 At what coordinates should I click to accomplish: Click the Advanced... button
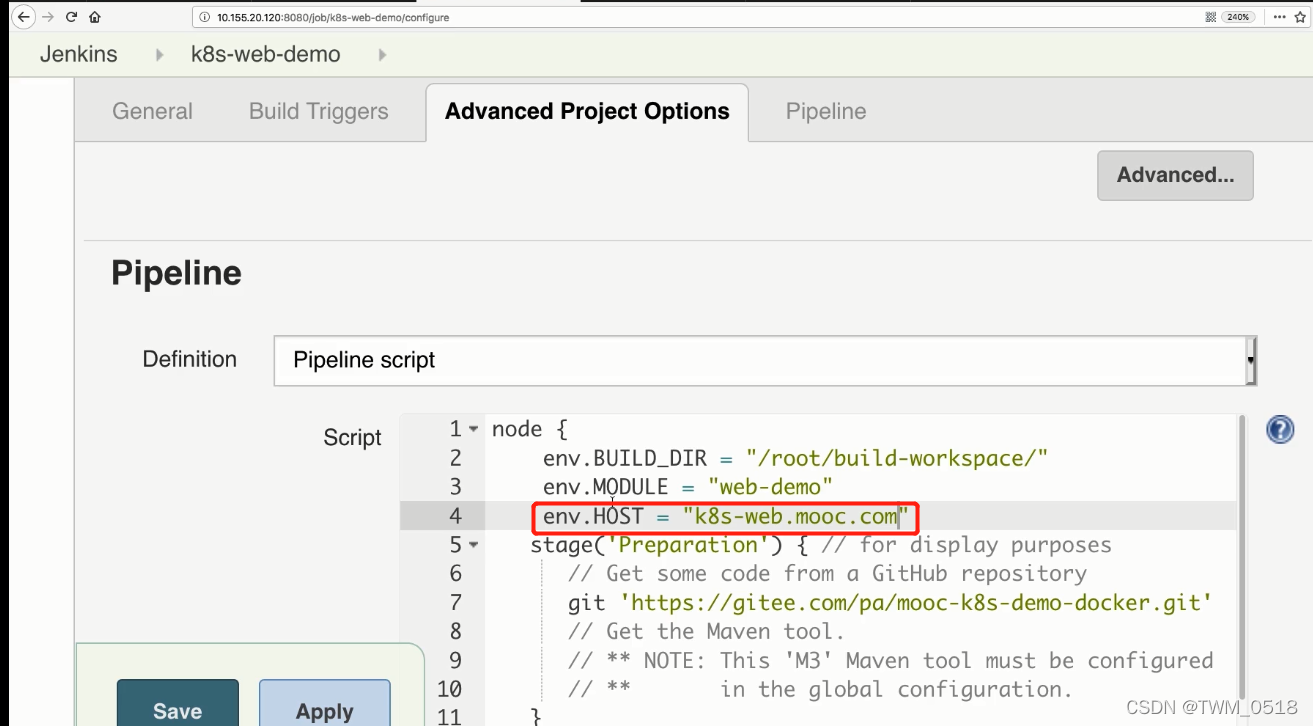click(x=1175, y=175)
